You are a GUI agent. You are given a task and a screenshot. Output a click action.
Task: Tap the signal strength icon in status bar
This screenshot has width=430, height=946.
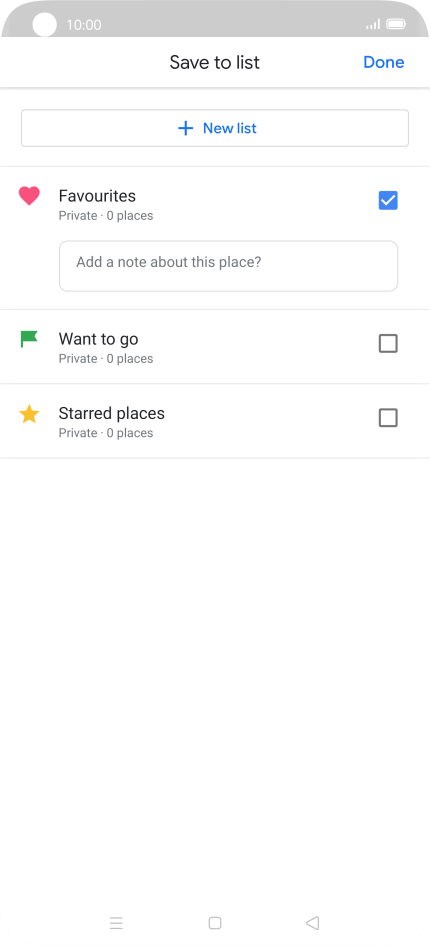click(x=373, y=25)
